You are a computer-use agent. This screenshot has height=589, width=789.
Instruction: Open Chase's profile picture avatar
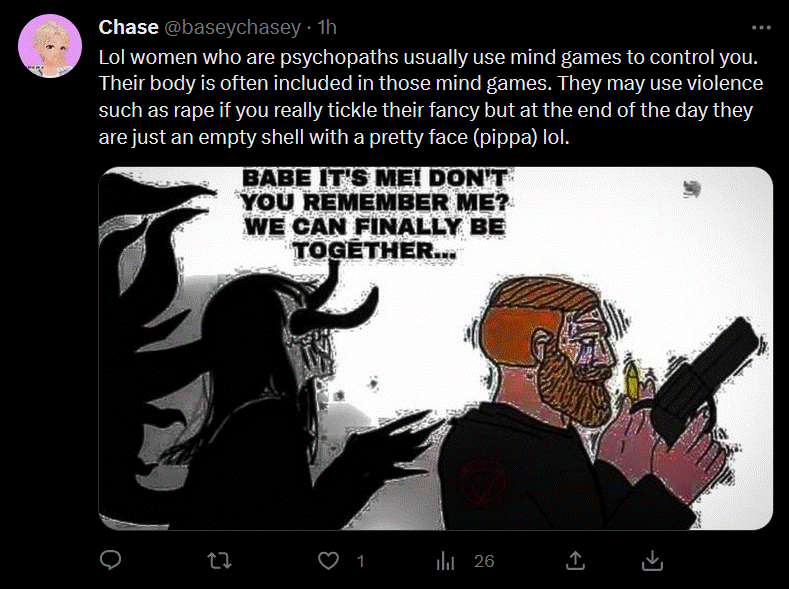[50, 46]
